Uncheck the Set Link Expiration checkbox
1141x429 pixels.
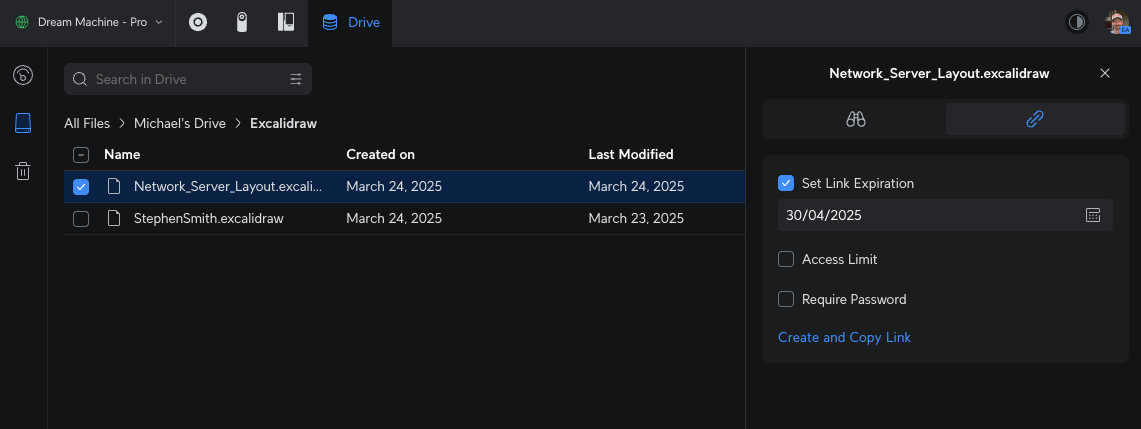[786, 183]
